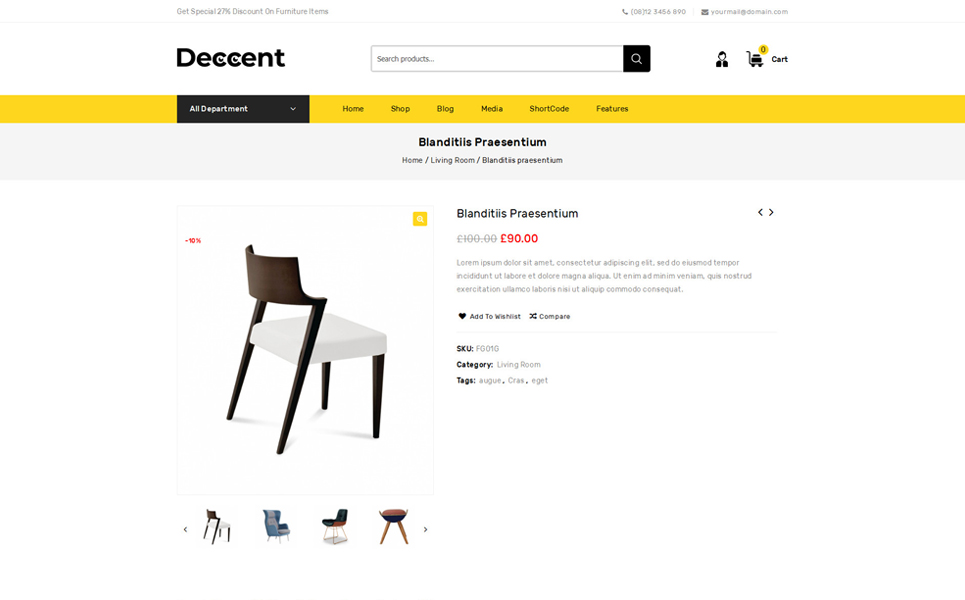Viewport: 965px width, 600px height.
Task: Show next thumbnails in gallery carousel
Action: pyautogui.click(x=425, y=529)
